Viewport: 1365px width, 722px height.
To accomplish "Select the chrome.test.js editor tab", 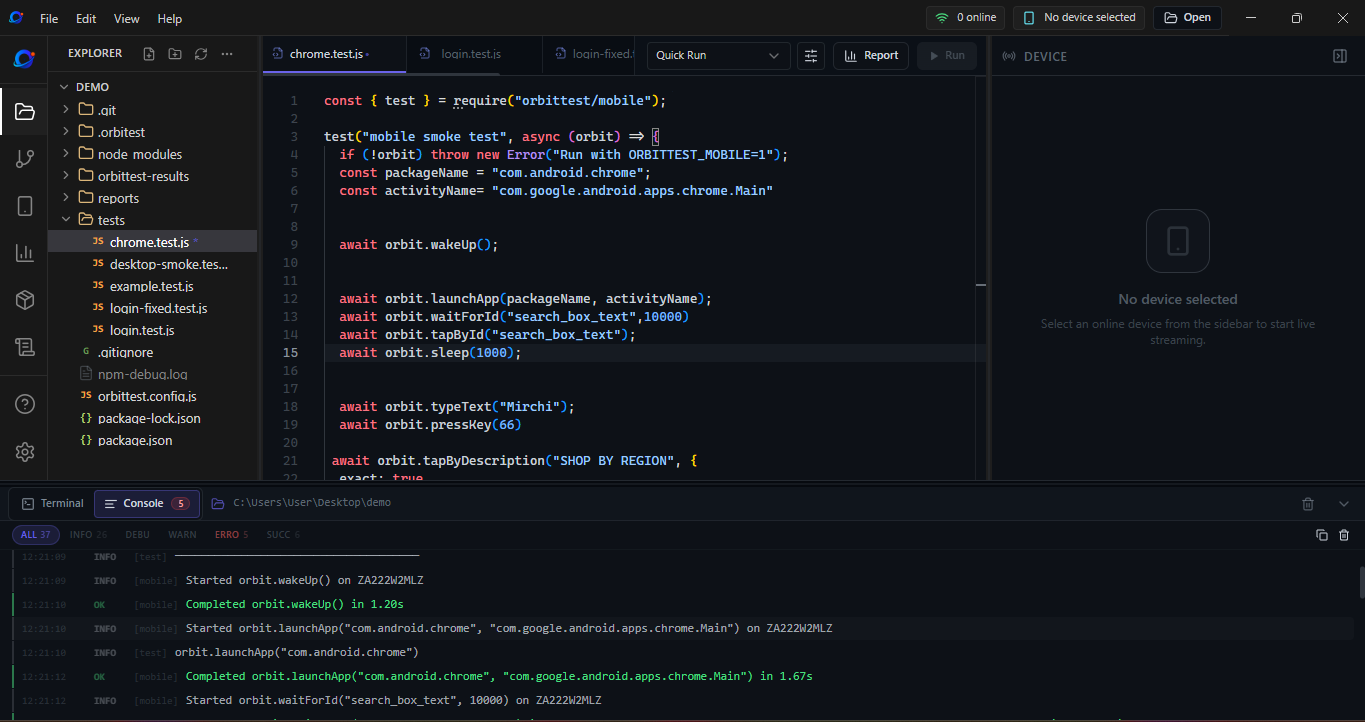I will pyautogui.click(x=334, y=54).
